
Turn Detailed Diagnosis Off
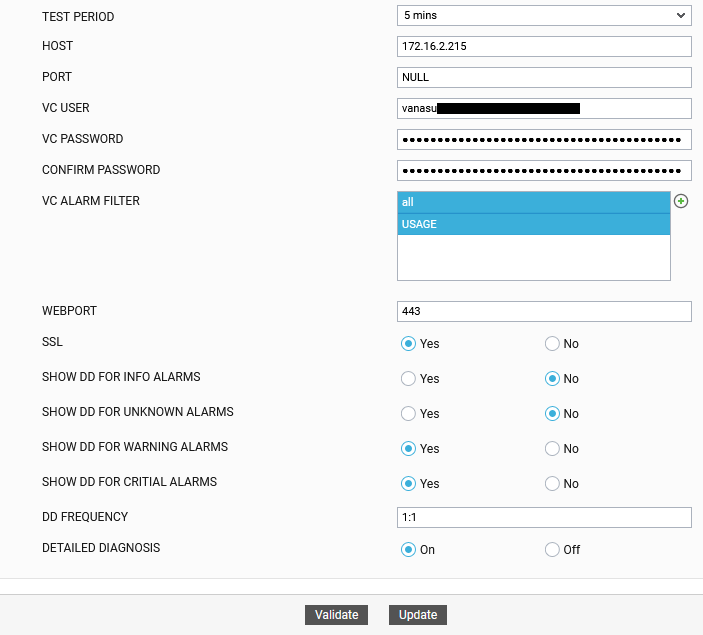[552, 549]
